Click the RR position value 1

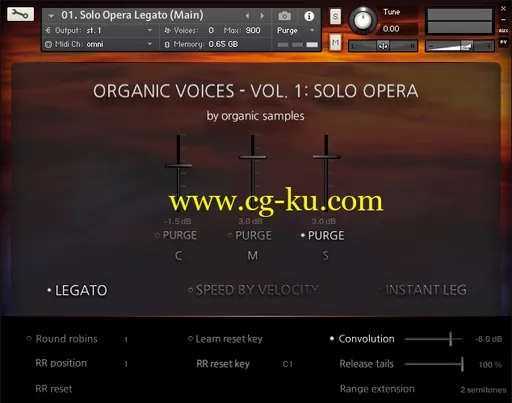pos(126,364)
